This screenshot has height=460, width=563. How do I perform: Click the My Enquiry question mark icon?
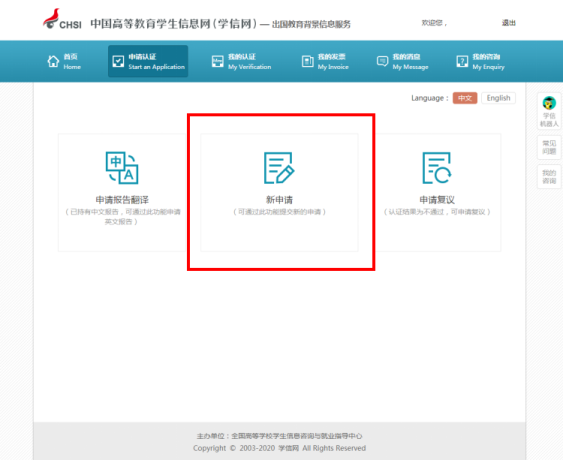coord(462,61)
